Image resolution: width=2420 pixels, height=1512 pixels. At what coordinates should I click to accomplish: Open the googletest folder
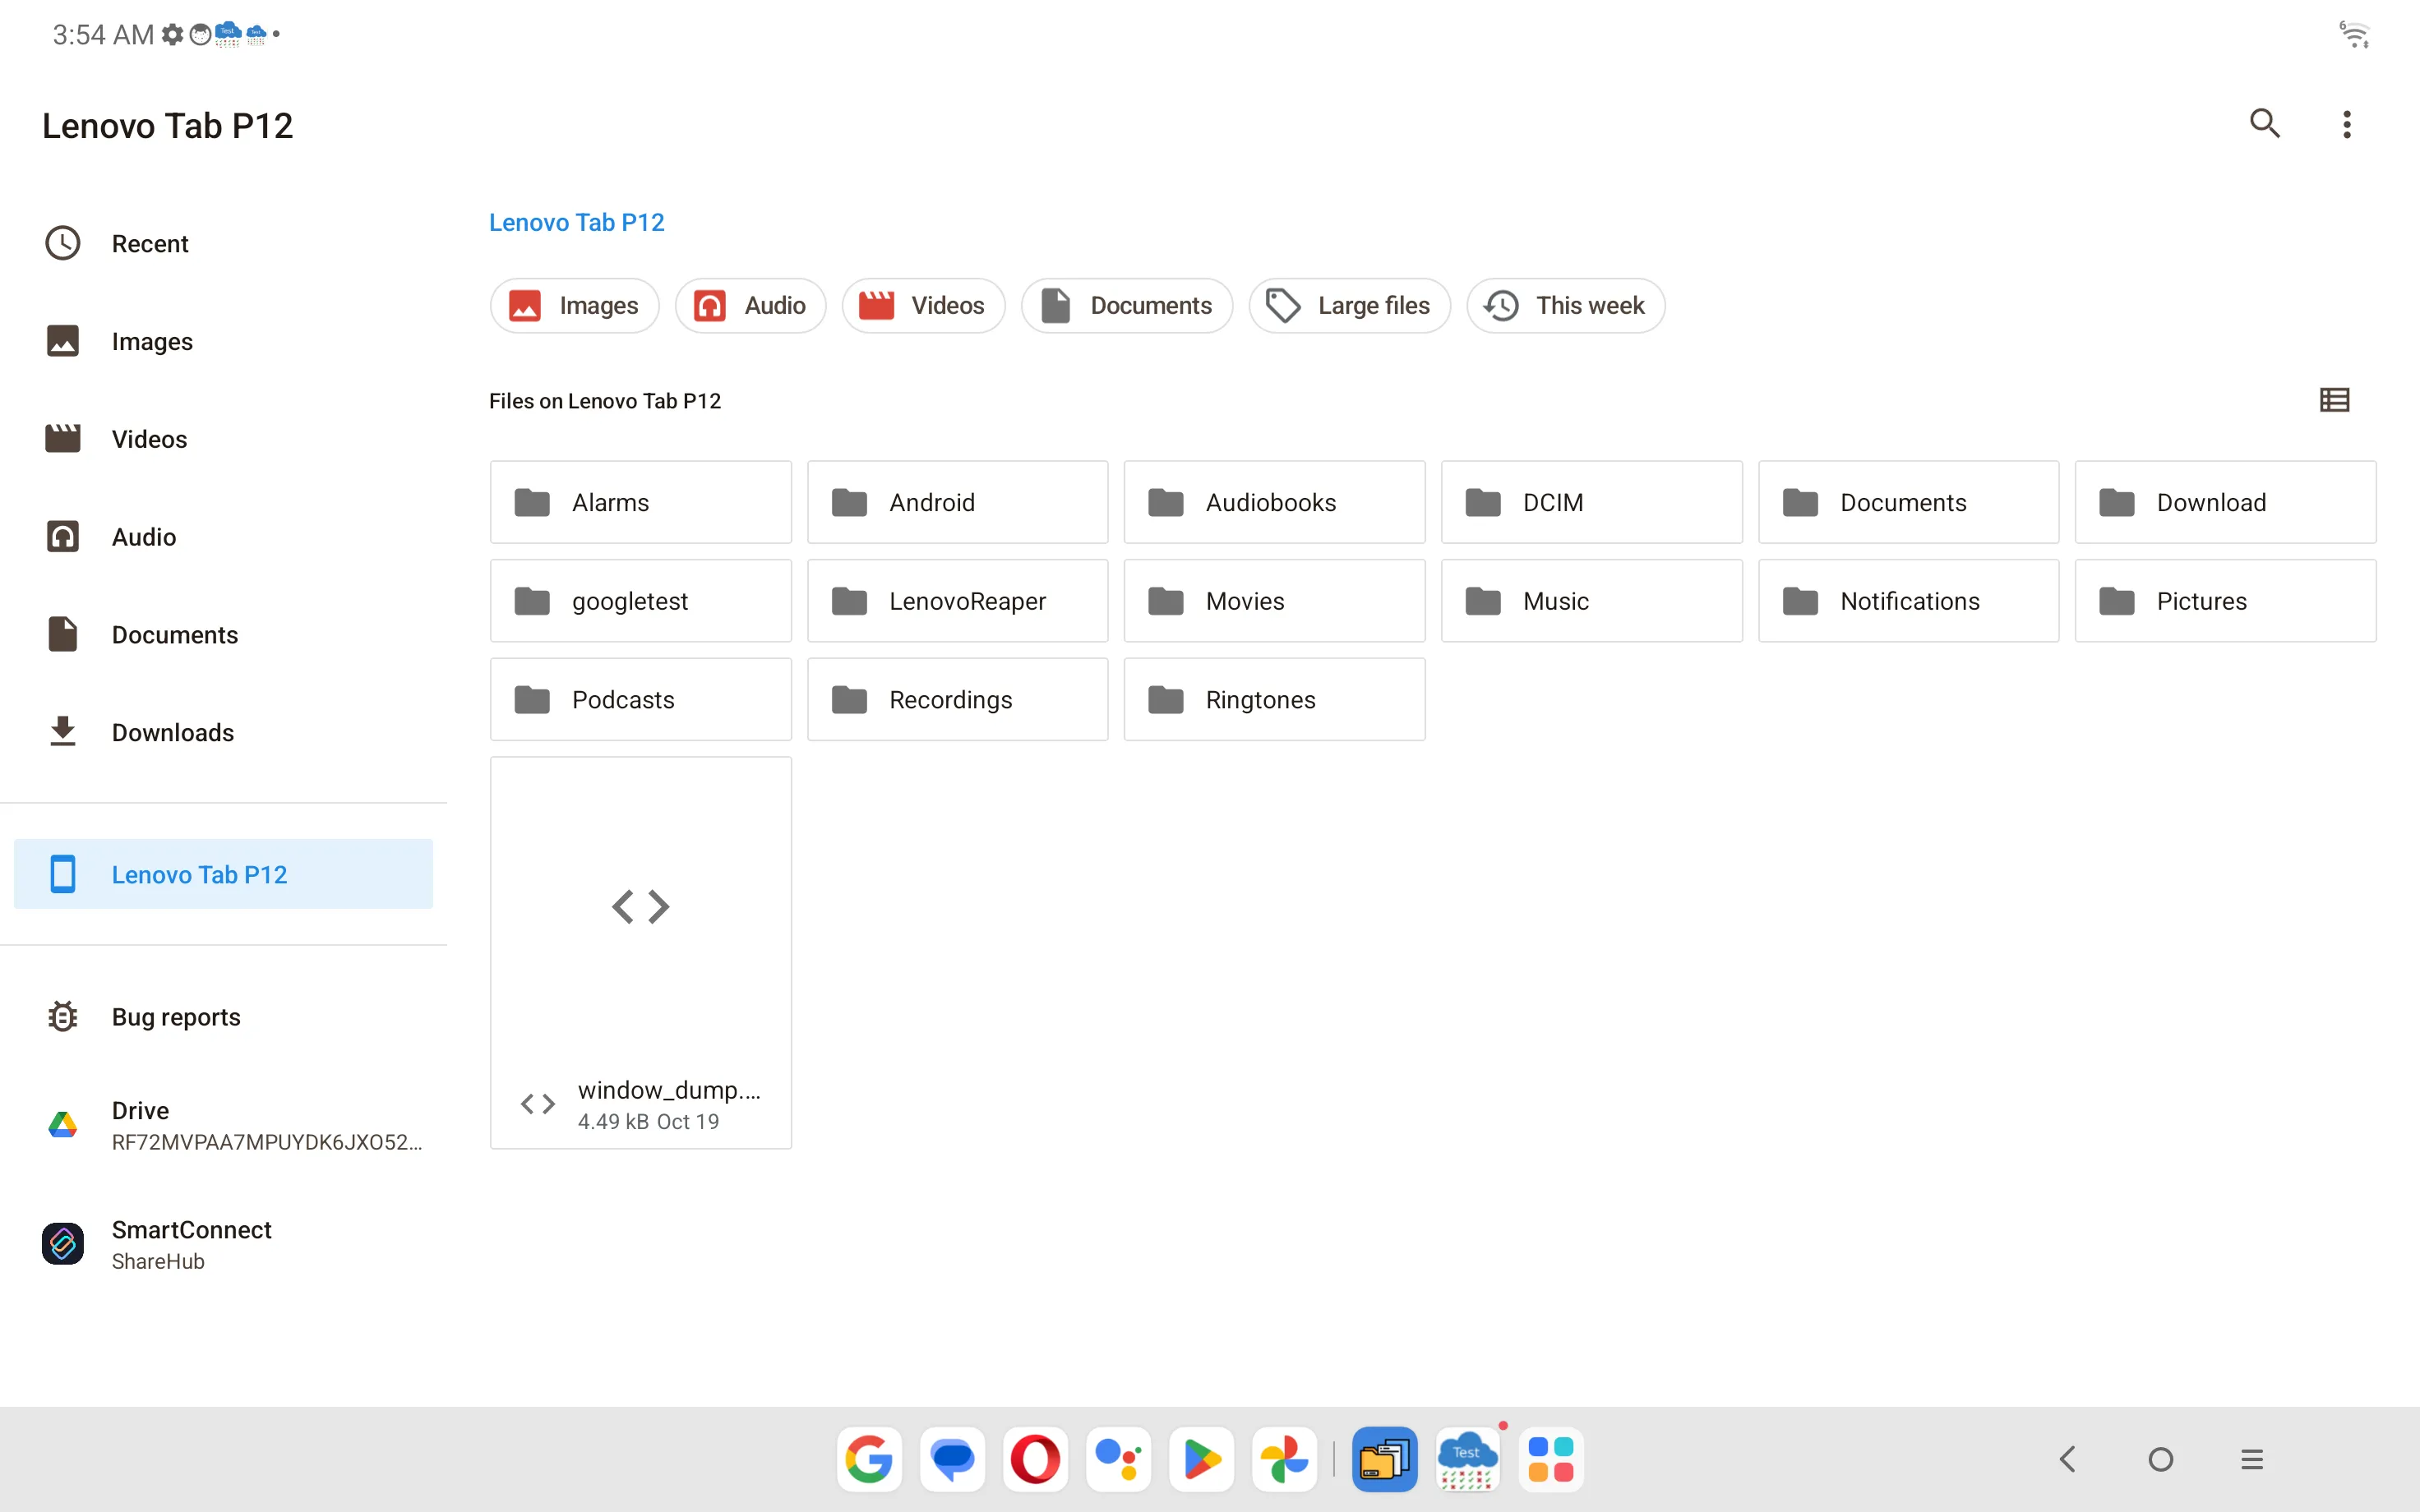tap(640, 601)
